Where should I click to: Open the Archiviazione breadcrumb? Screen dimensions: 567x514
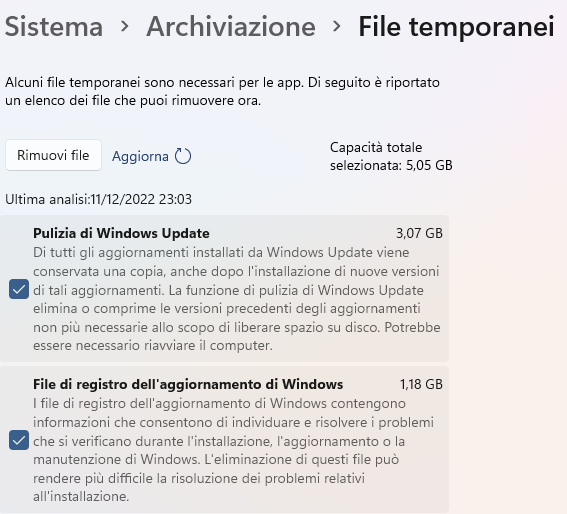[231, 27]
